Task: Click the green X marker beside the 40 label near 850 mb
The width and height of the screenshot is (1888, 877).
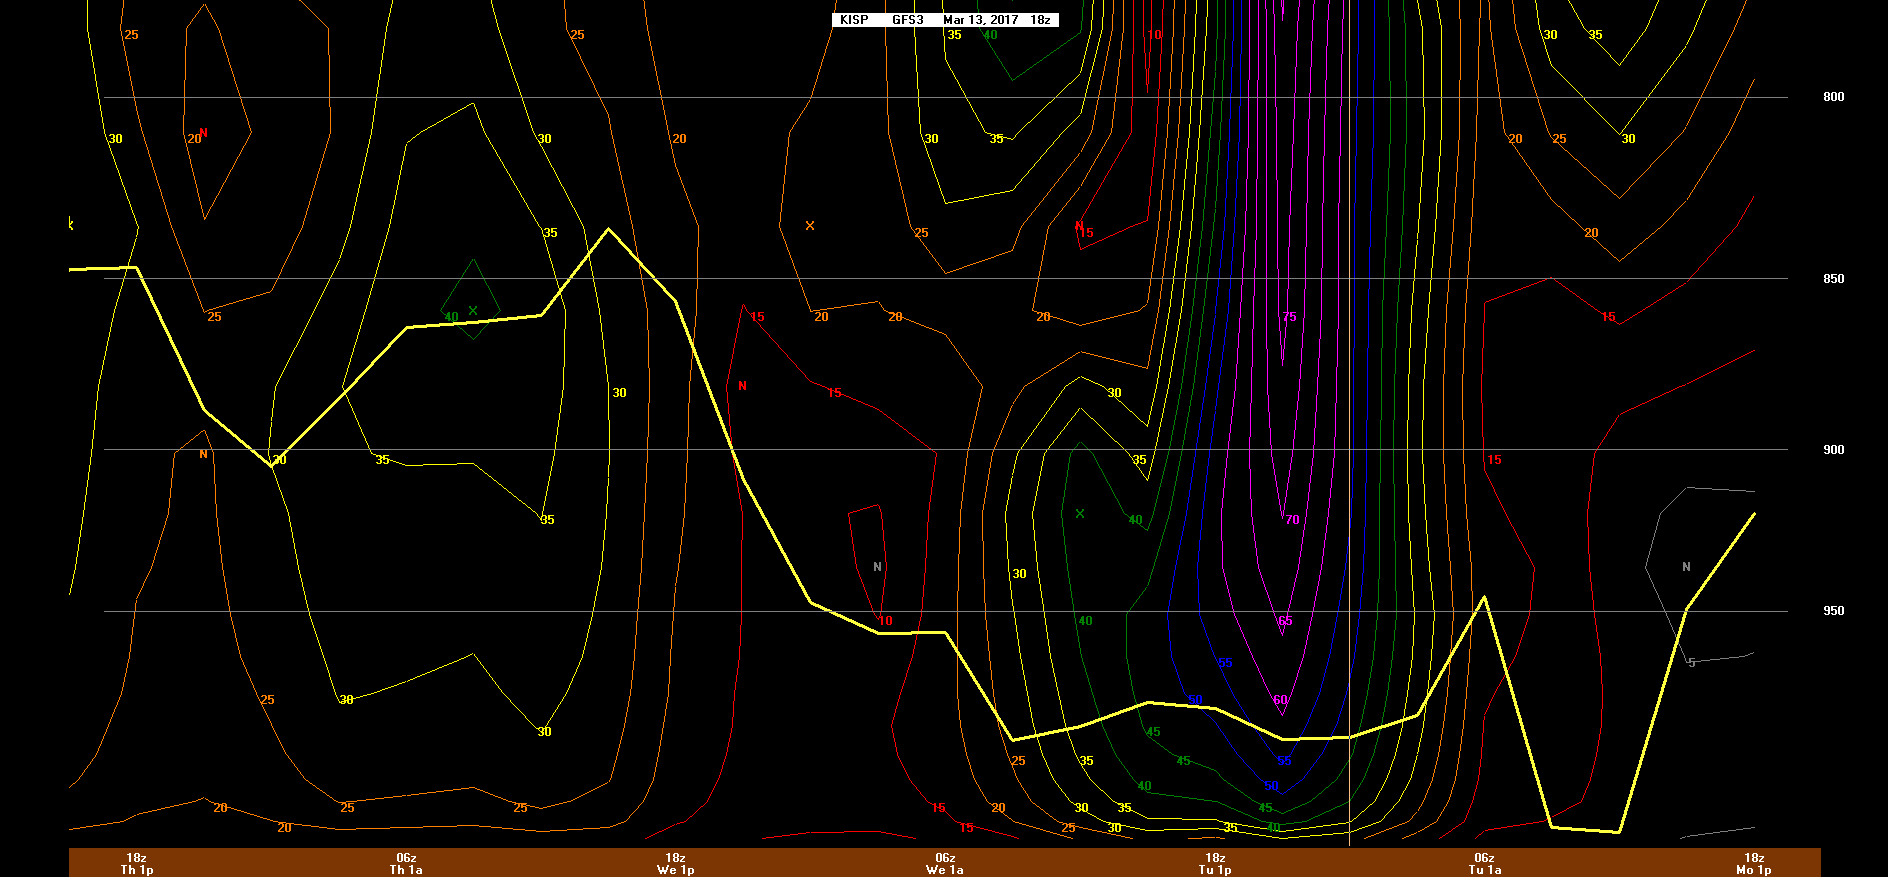Action: point(473,311)
